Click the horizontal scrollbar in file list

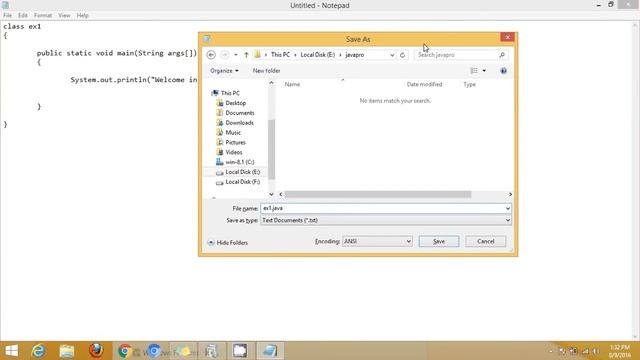[378, 194]
